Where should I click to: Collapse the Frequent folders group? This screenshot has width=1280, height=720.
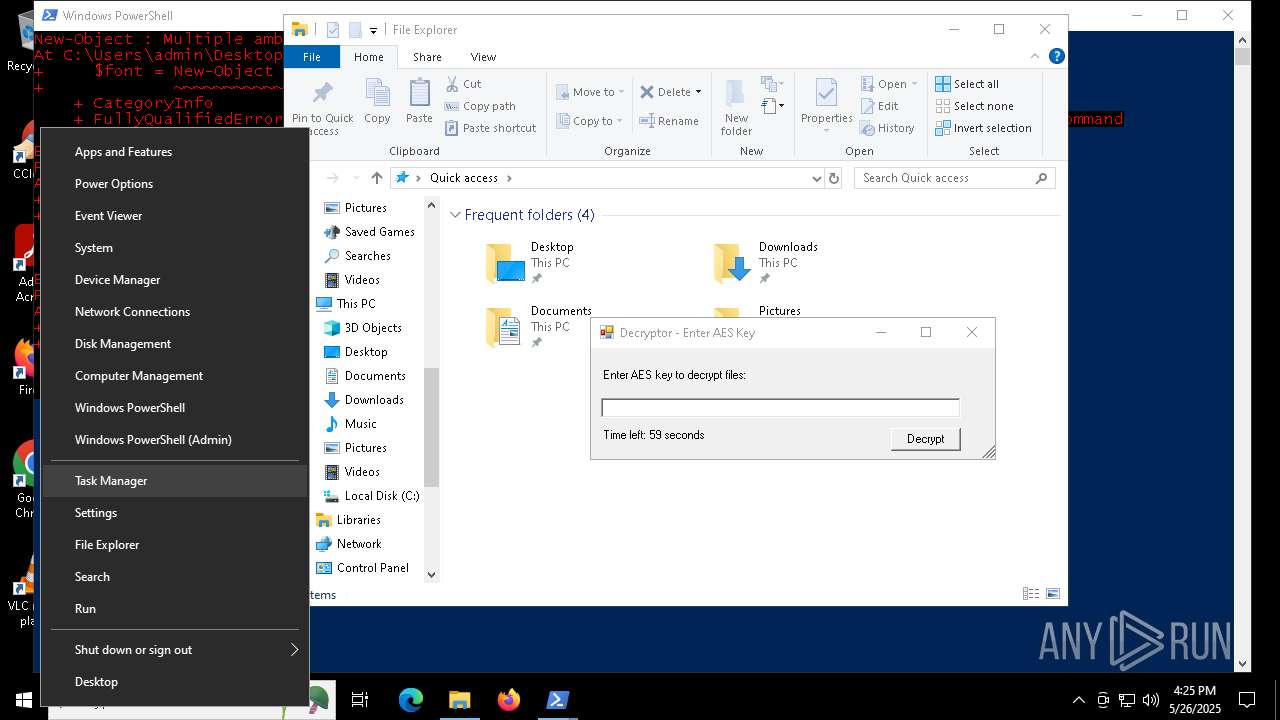(x=455, y=215)
